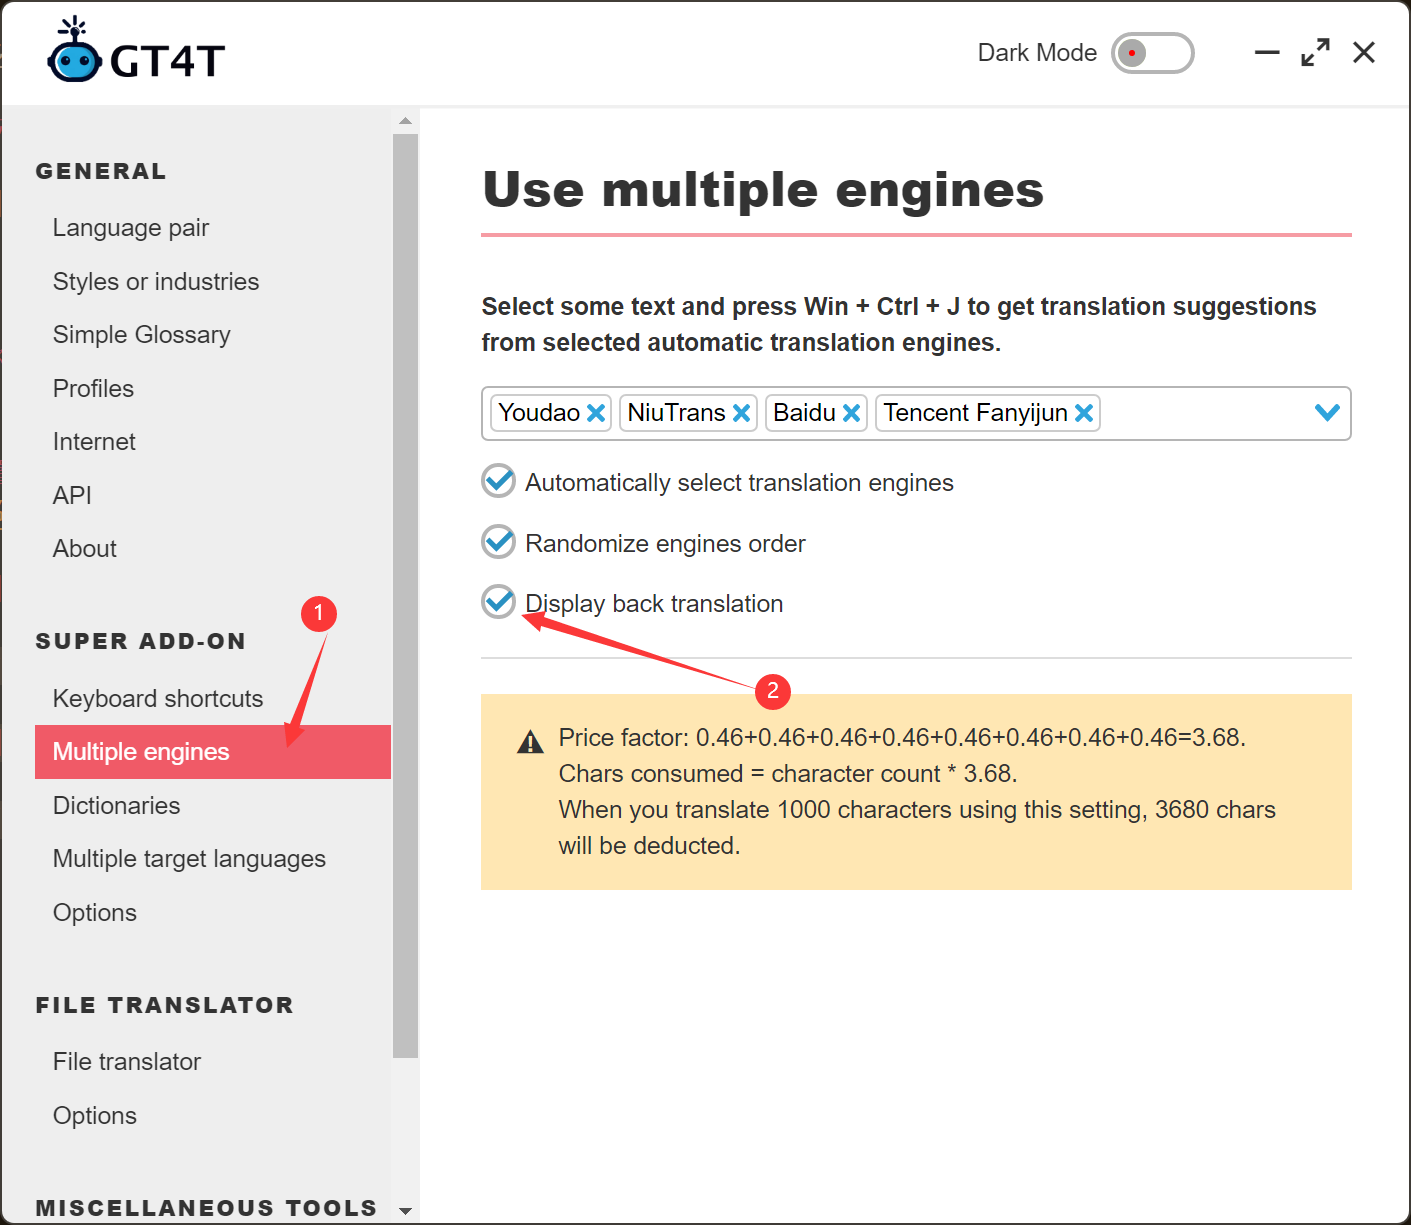Open the Dictionaries section
Viewport: 1411px width, 1225px height.
(116, 805)
